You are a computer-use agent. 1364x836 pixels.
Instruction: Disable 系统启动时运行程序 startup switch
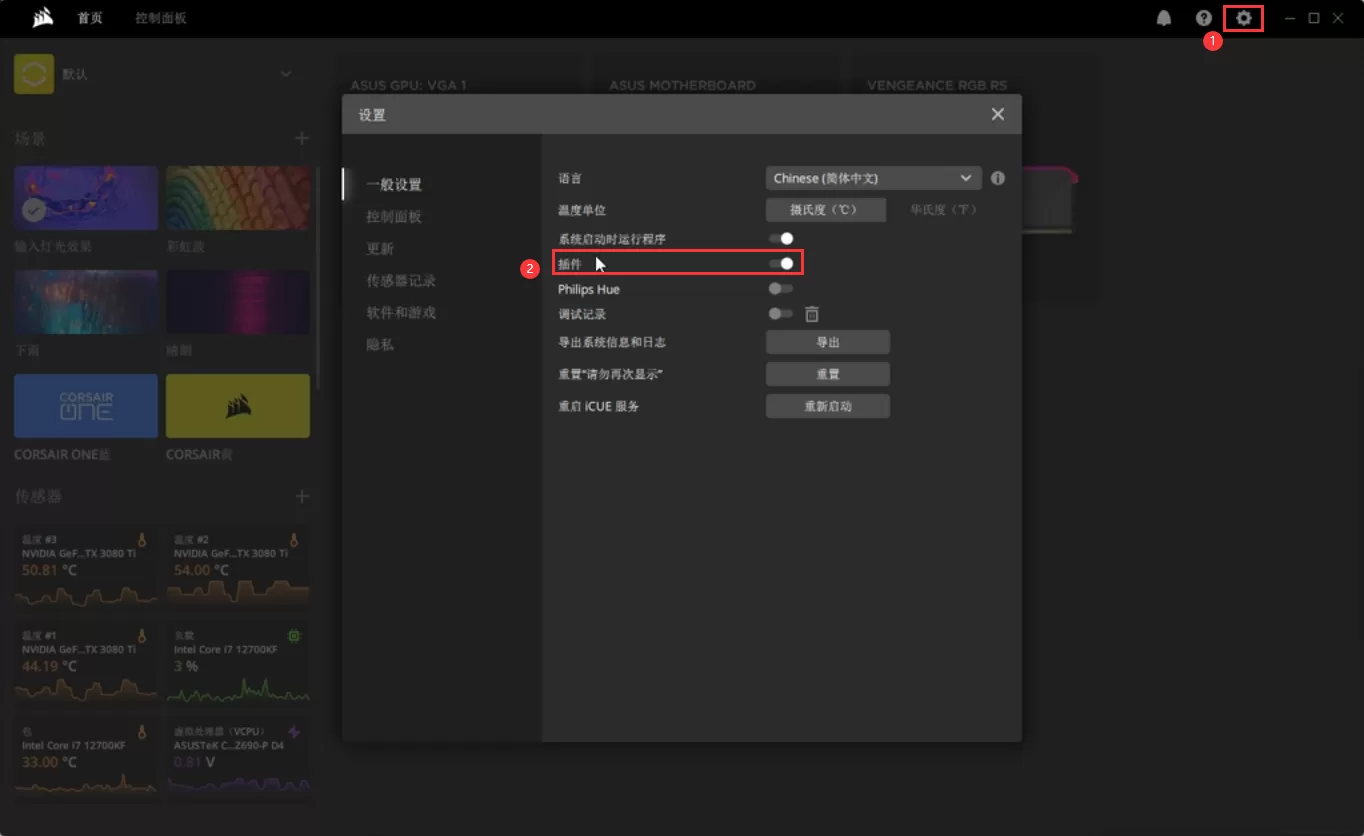pos(781,238)
